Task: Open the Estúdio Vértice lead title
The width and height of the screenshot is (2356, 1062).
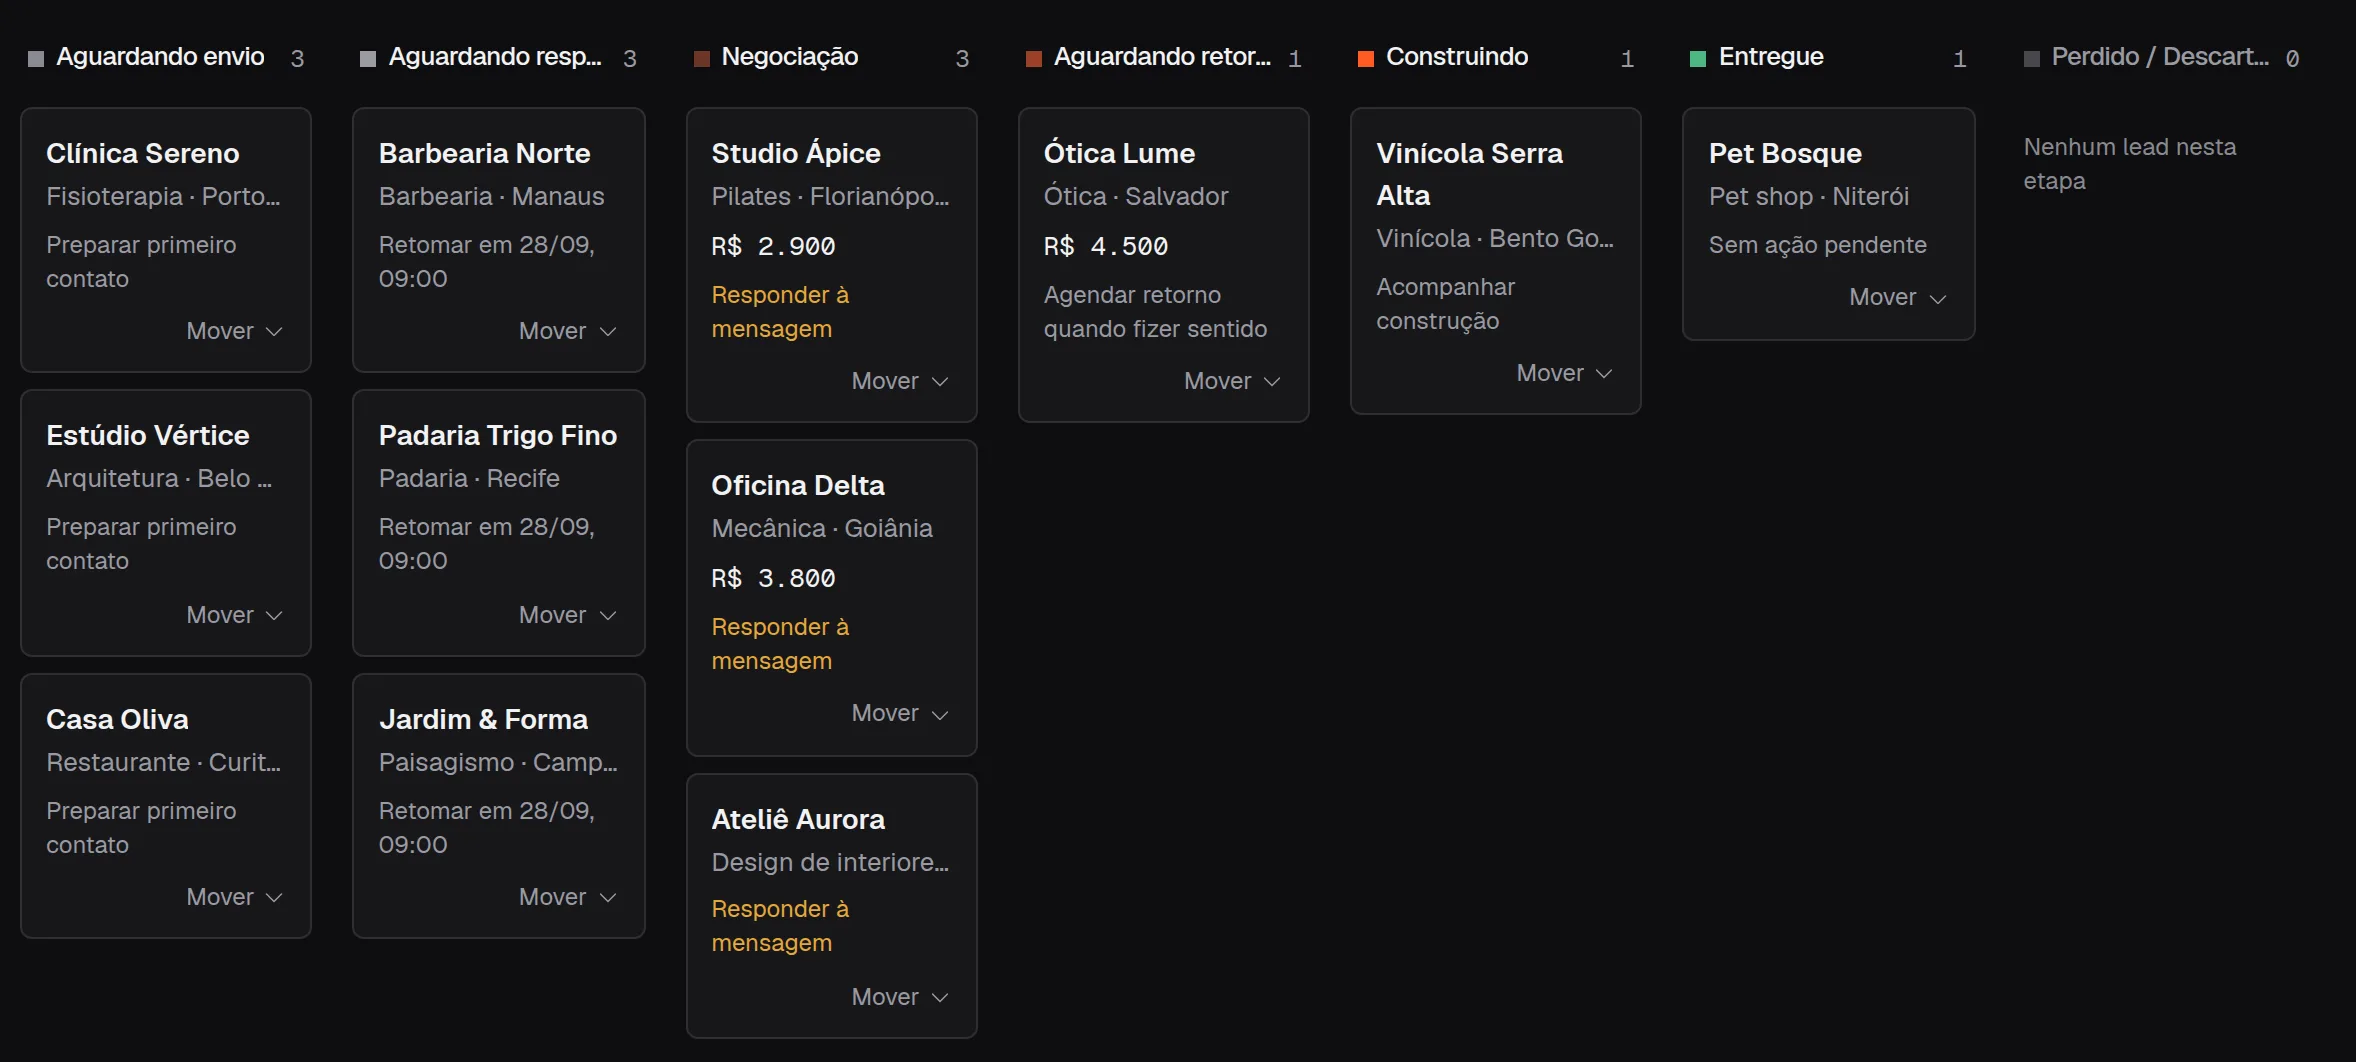Action: coord(148,435)
